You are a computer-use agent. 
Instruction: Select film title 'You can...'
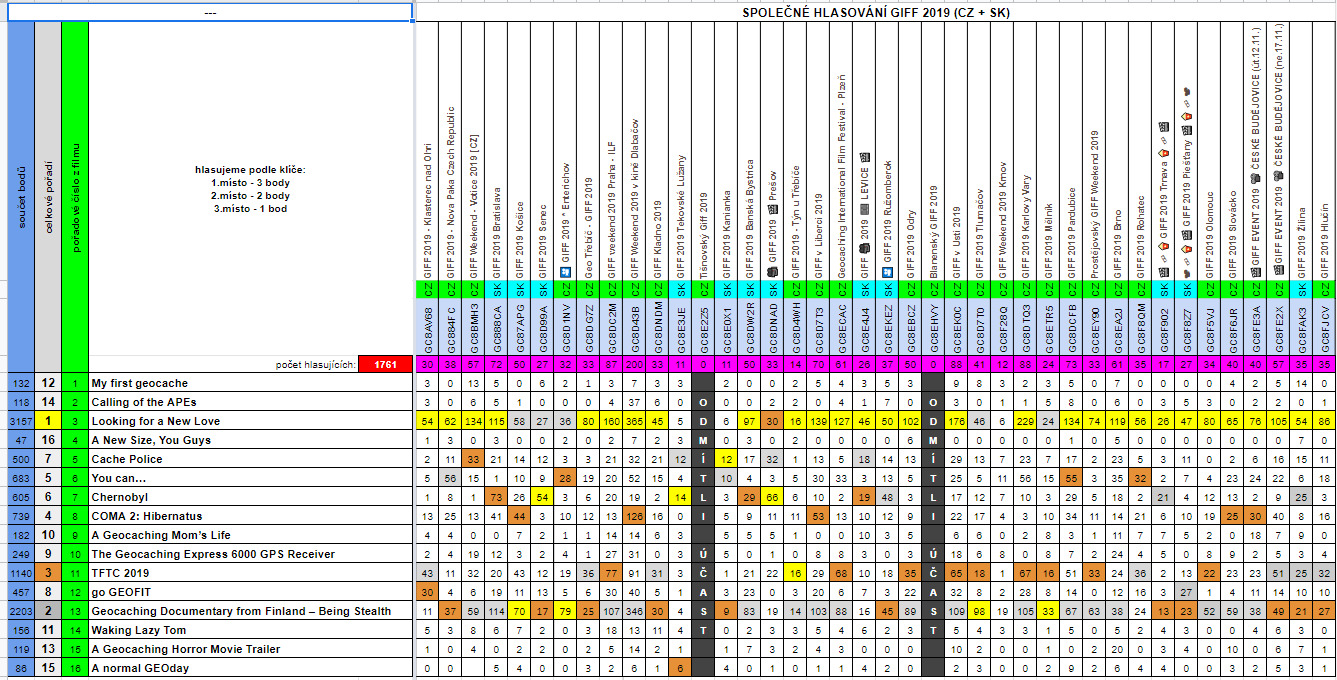coord(251,478)
